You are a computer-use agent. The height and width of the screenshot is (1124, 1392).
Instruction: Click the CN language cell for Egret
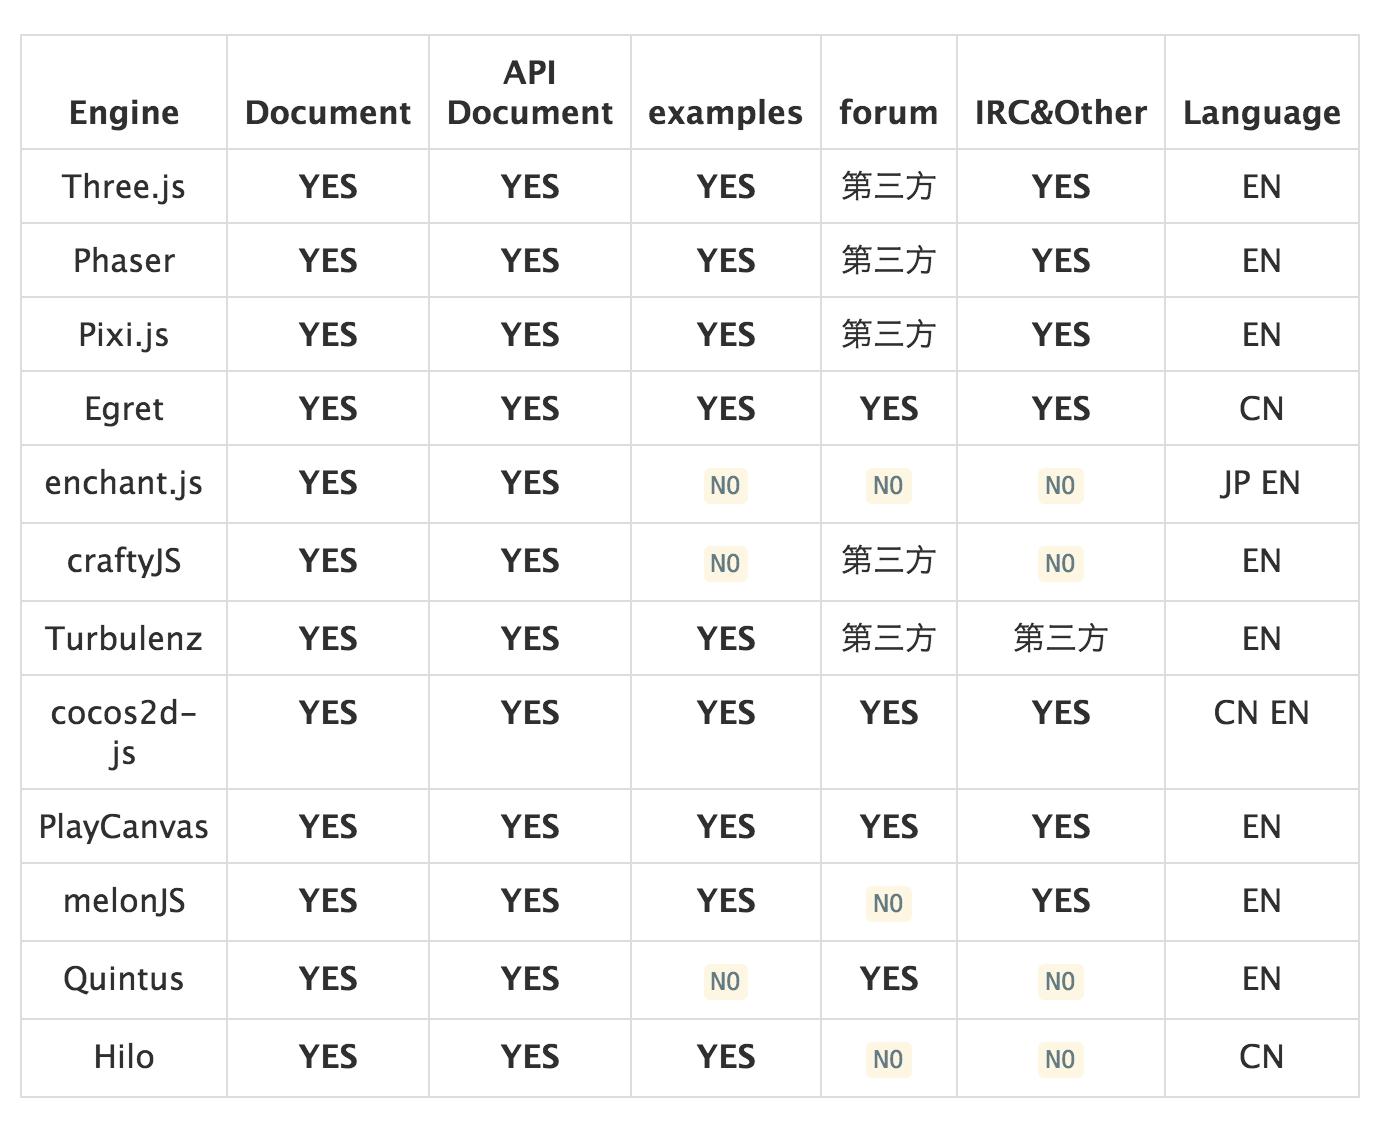click(x=1261, y=409)
